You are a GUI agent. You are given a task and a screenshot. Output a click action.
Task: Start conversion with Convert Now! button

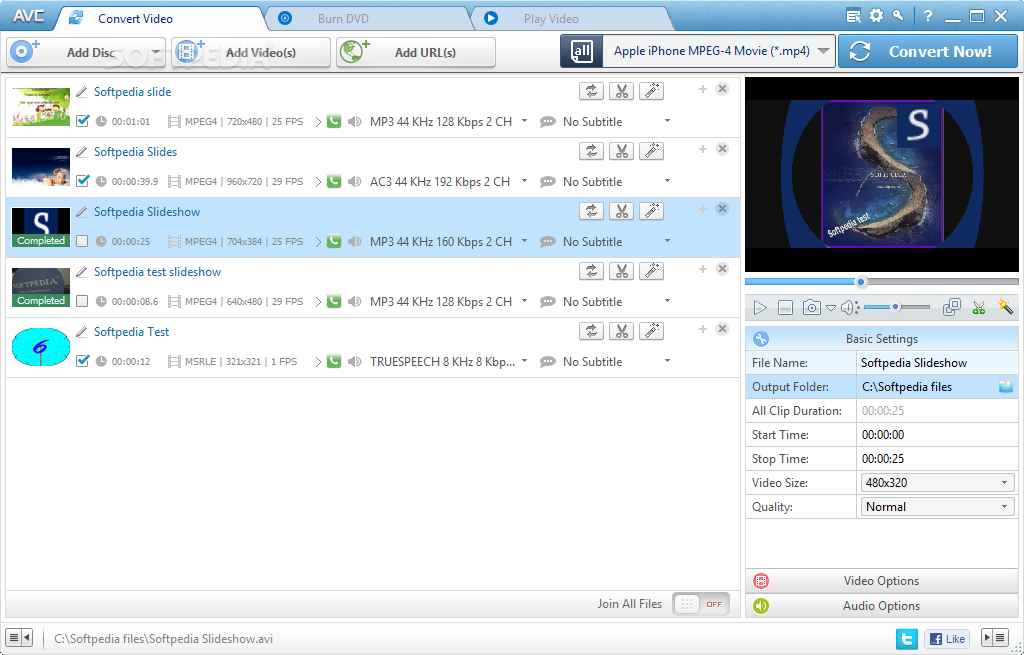927,51
